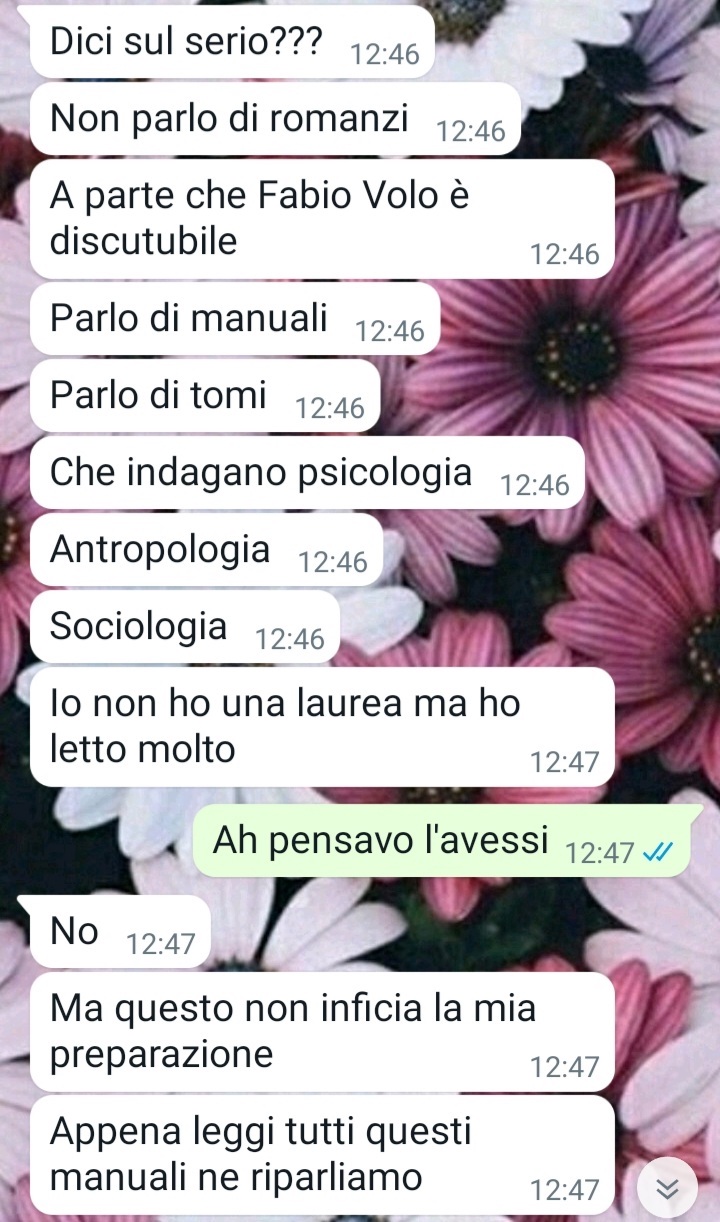Tap the timestamp next to "Dici sul serio???"
Viewport: 720px width, 1222px height.
tap(385, 54)
